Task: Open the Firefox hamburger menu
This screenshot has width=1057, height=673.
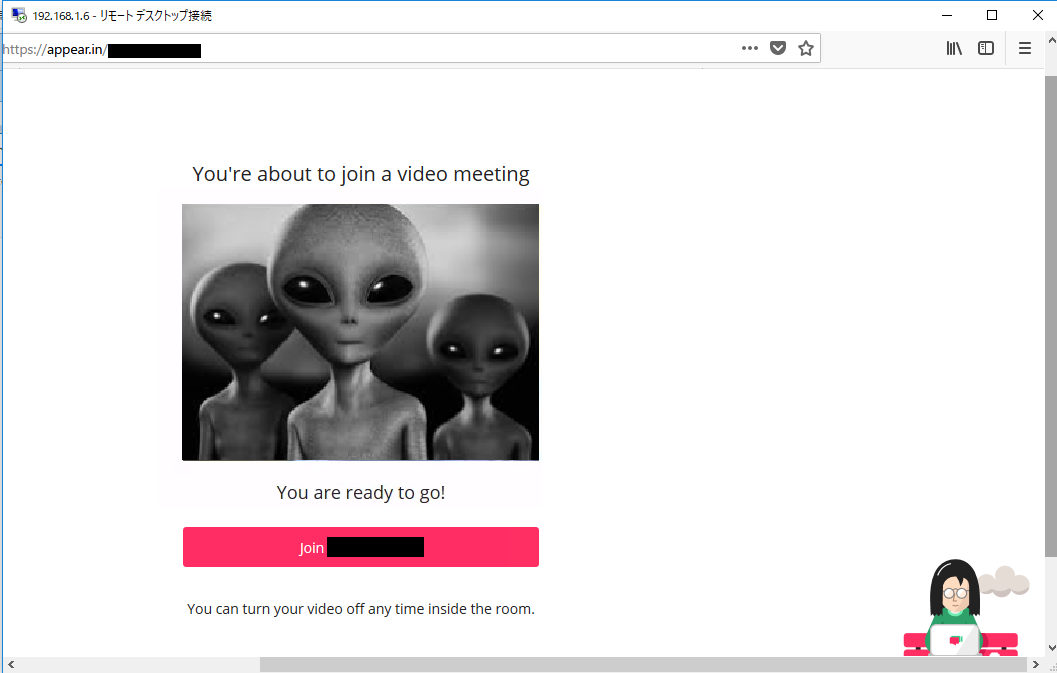Action: point(1025,48)
